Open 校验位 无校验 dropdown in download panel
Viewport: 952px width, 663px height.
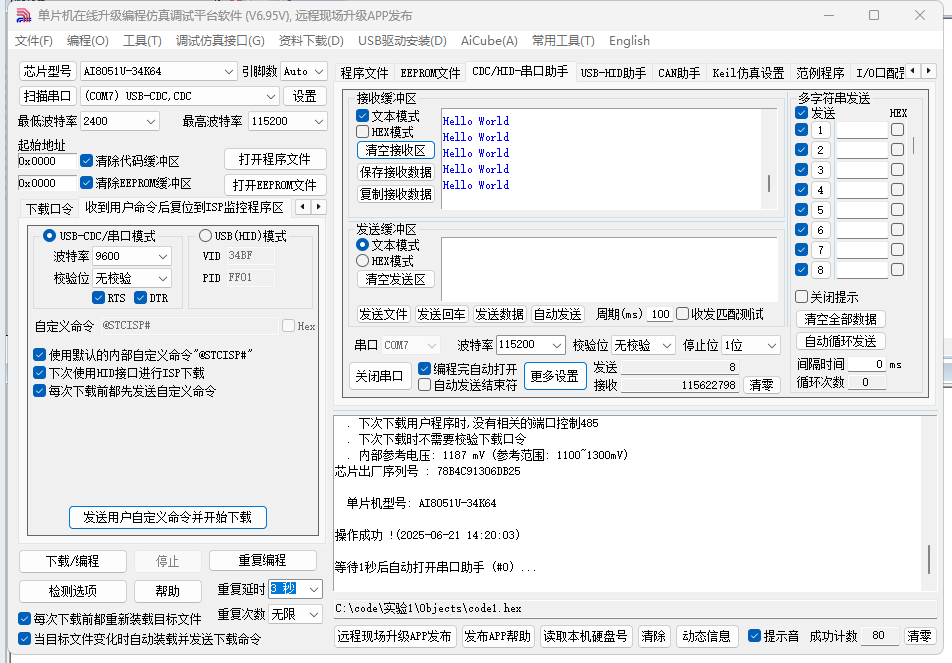coord(163,278)
